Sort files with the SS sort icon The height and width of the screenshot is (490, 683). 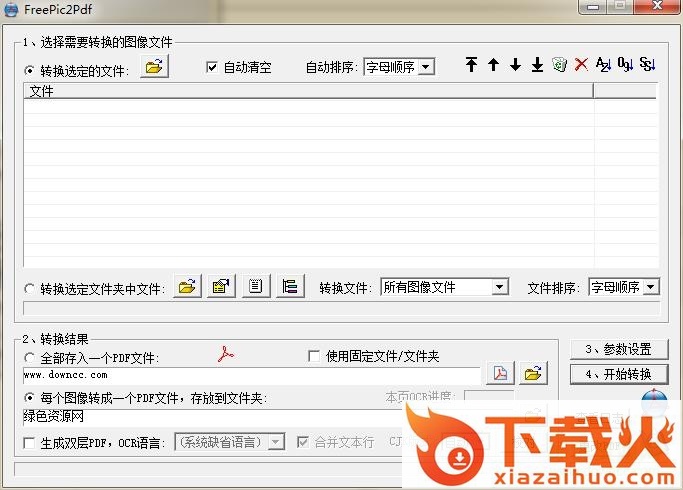(648, 64)
